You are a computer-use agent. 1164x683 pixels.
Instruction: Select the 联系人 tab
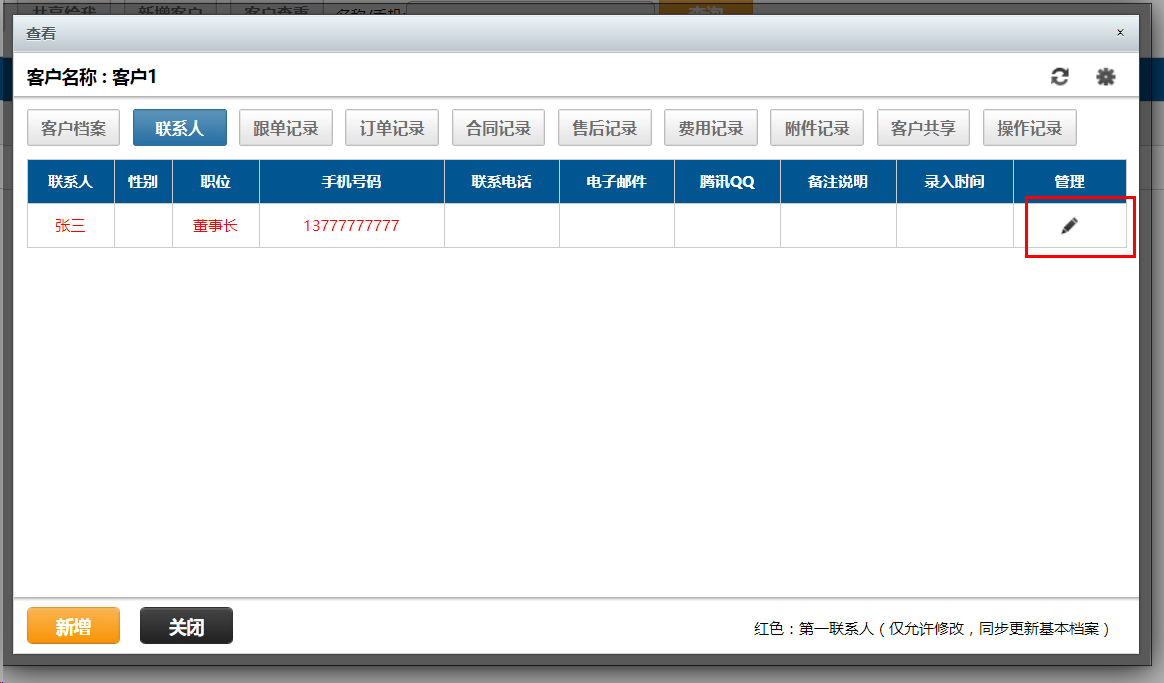pos(180,128)
